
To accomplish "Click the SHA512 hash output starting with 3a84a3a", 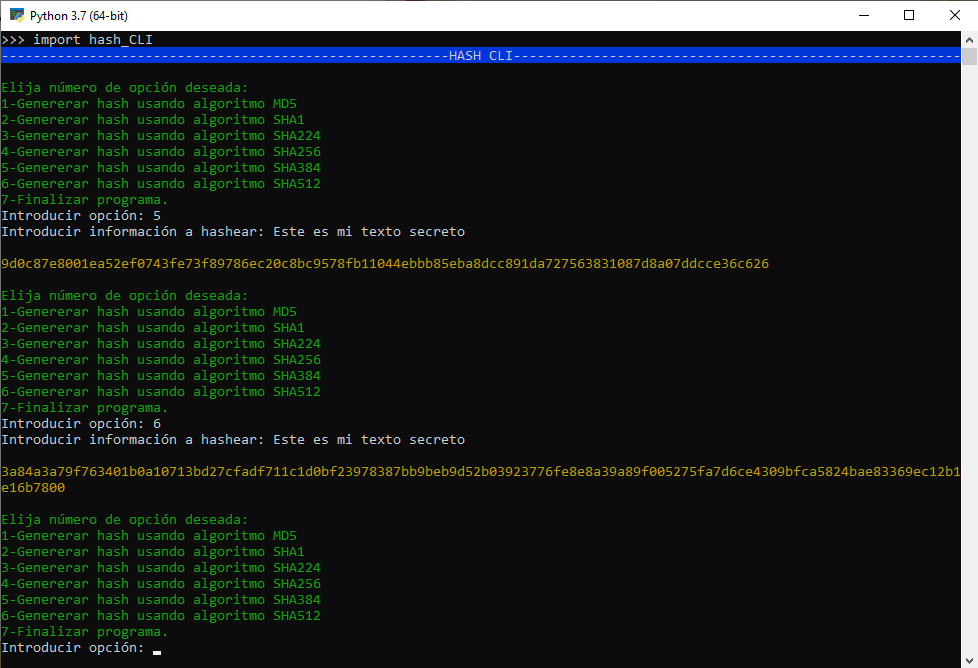I will (x=480, y=472).
